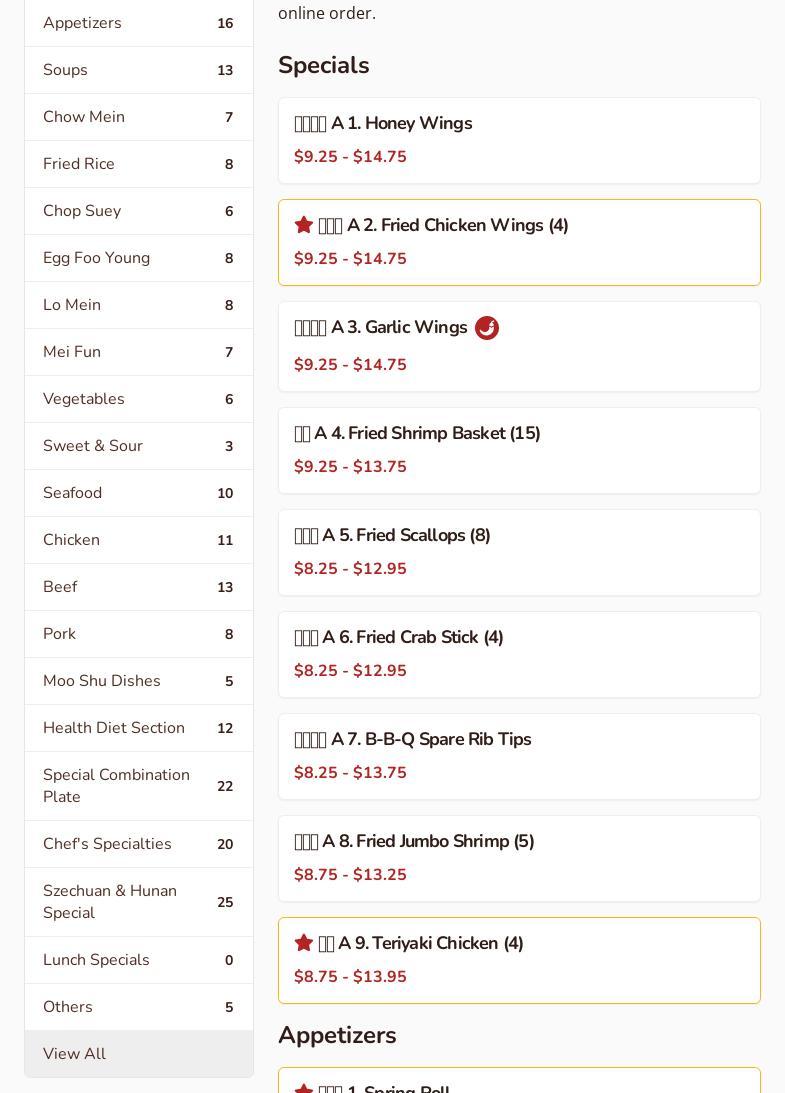
Task: Open the A 5. Fried Scallops item
Action: [519, 552]
